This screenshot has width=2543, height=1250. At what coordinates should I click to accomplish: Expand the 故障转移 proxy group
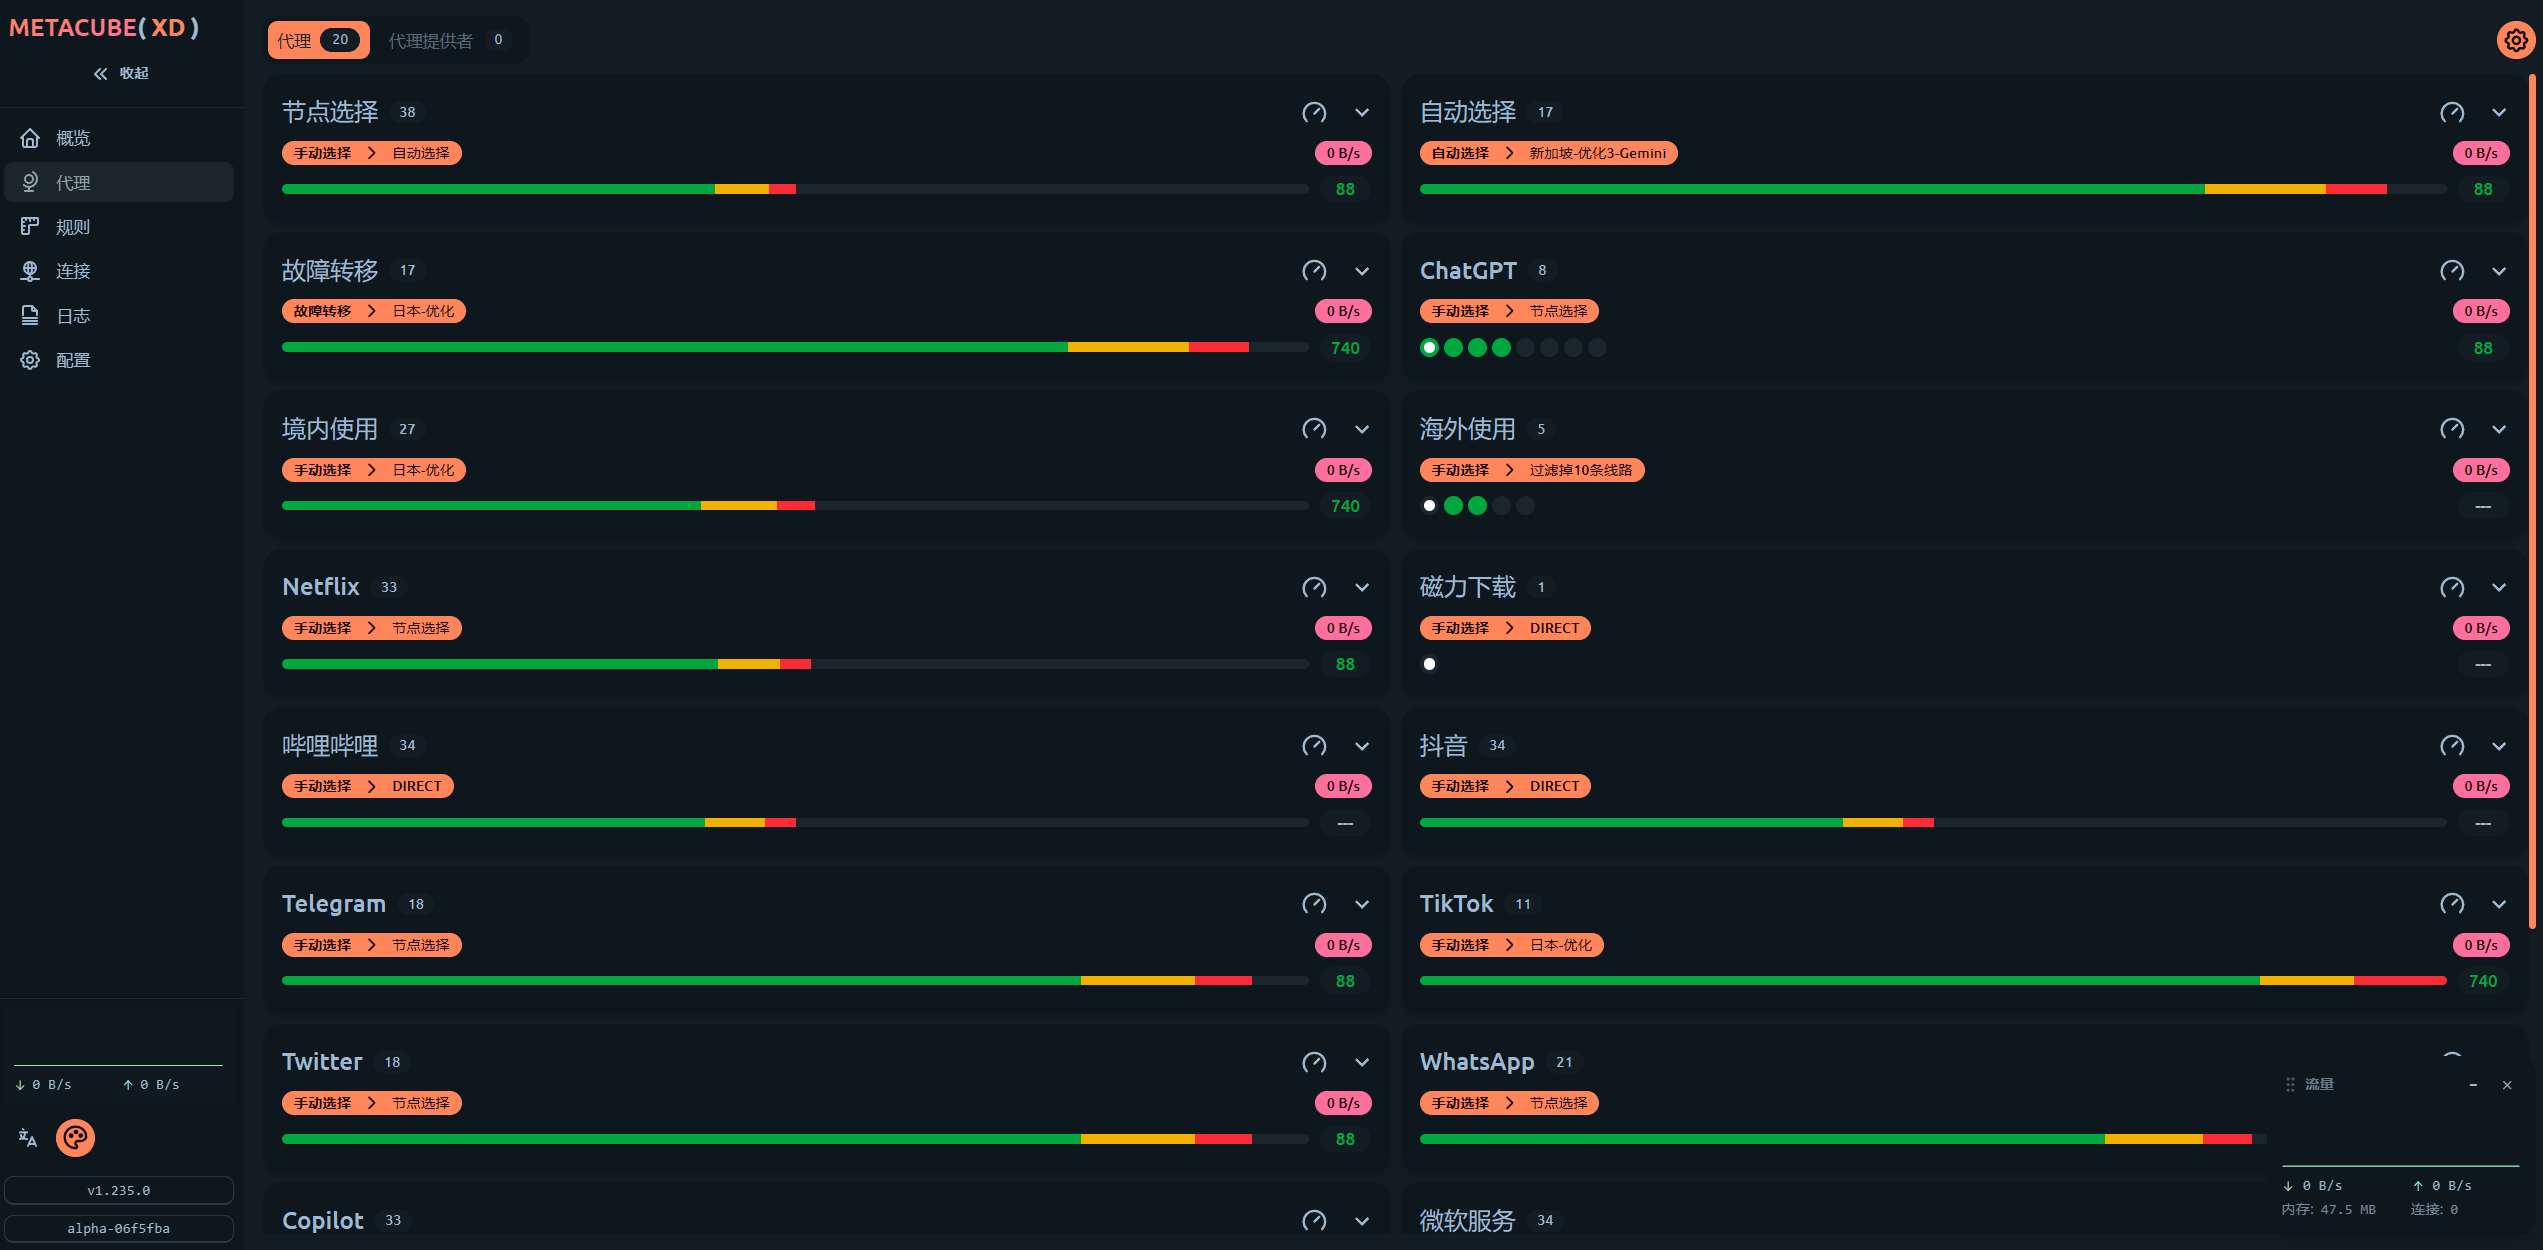pyautogui.click(x=1362, y=271)
